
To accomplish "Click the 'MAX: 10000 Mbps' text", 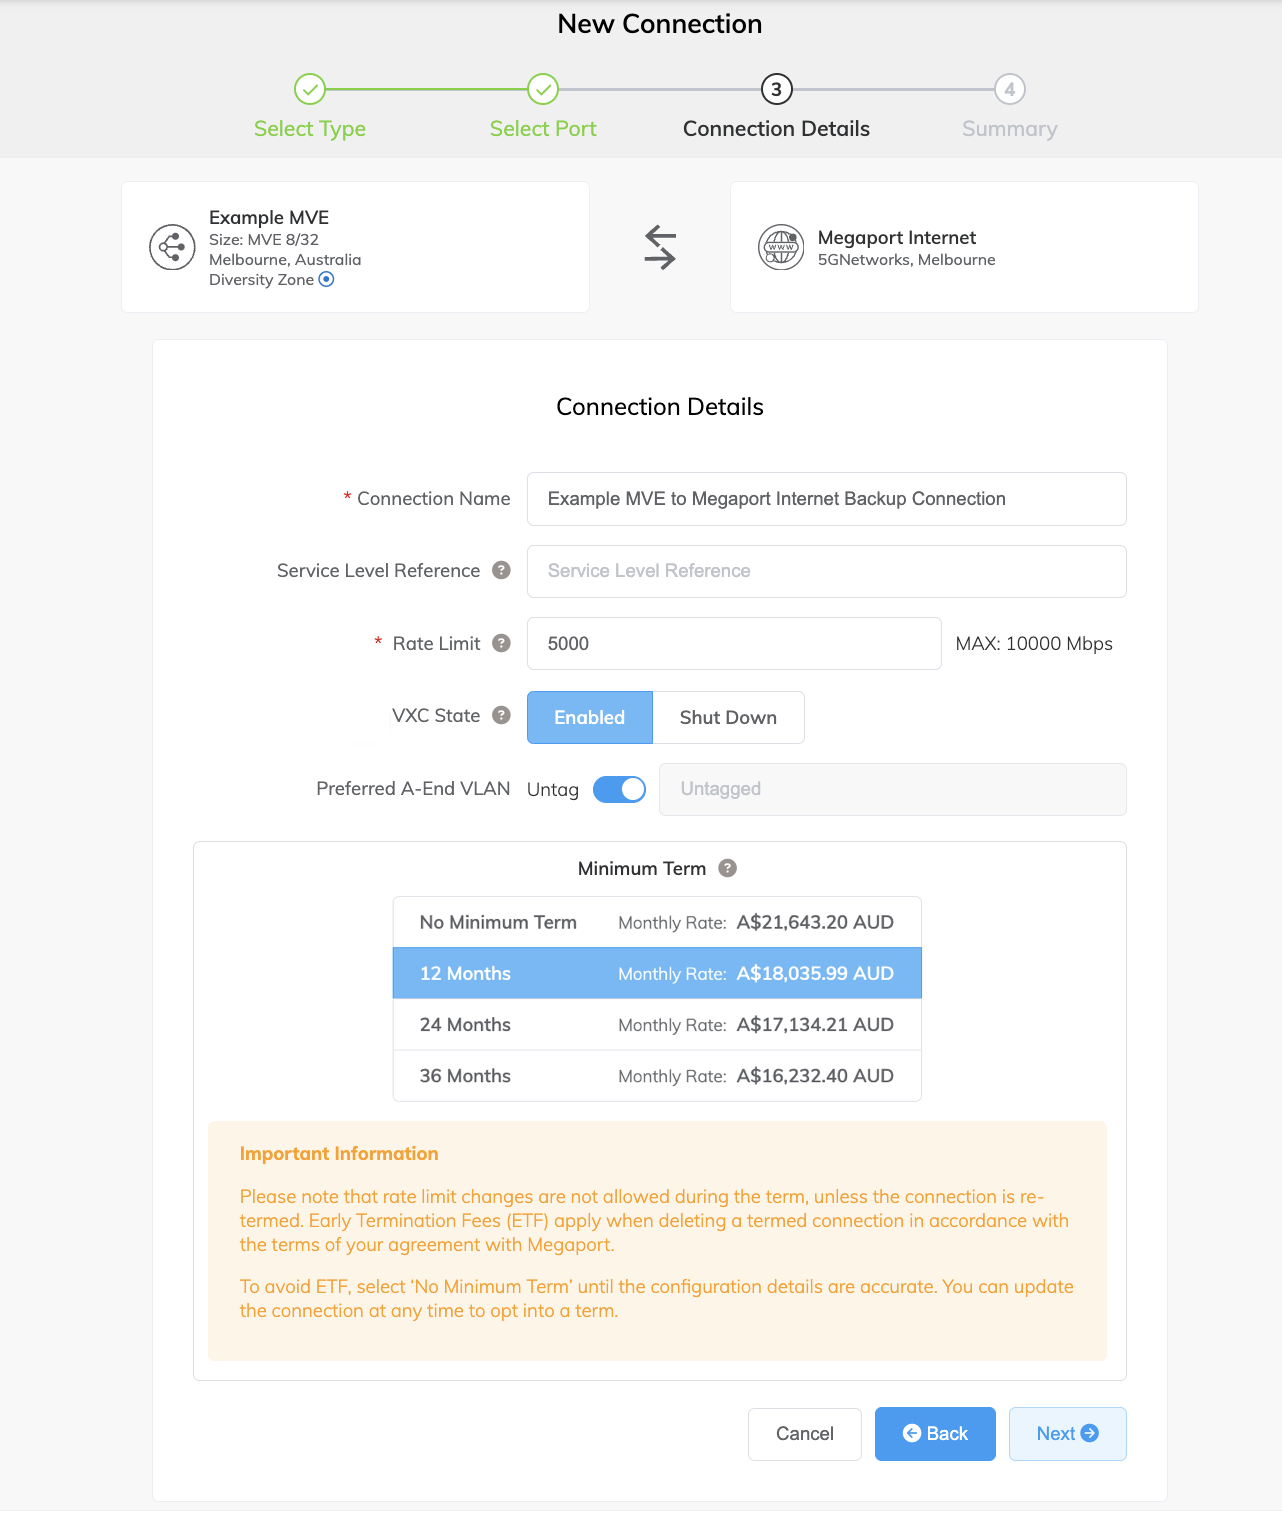I will (1034, 643).
